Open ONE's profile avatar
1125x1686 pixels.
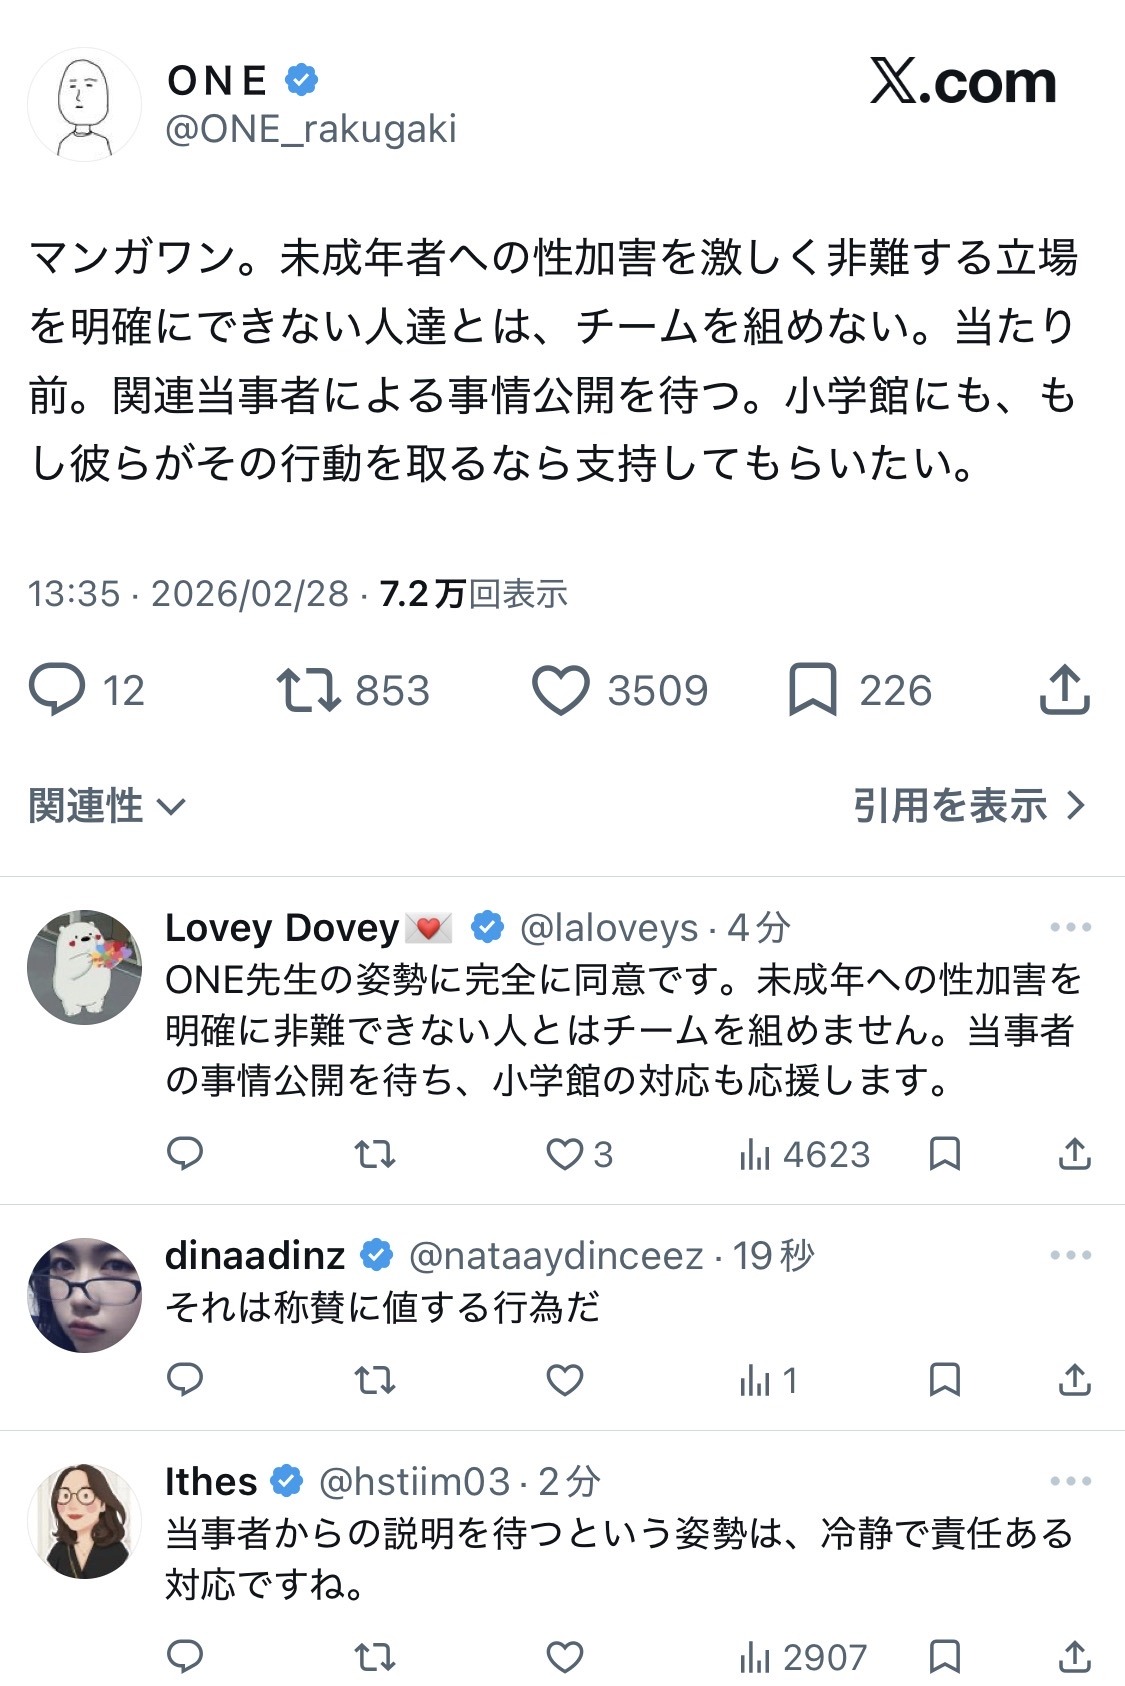click(x=84, y=105)
